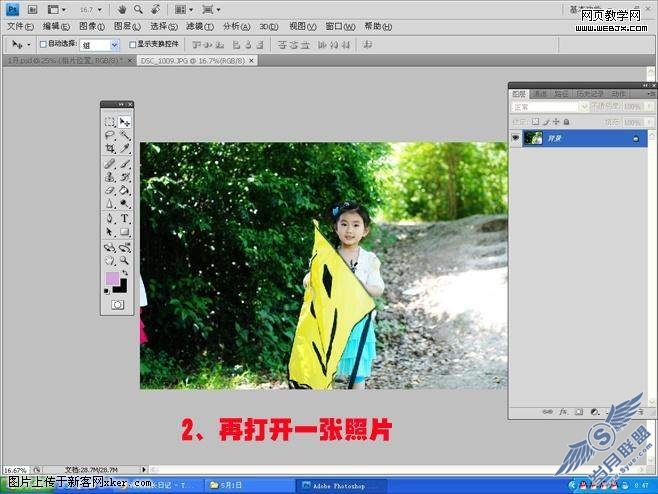This screenshot has width=658, height=494.
Task: Select the Paint Bucket tool
Action: (x=125, y=191)
